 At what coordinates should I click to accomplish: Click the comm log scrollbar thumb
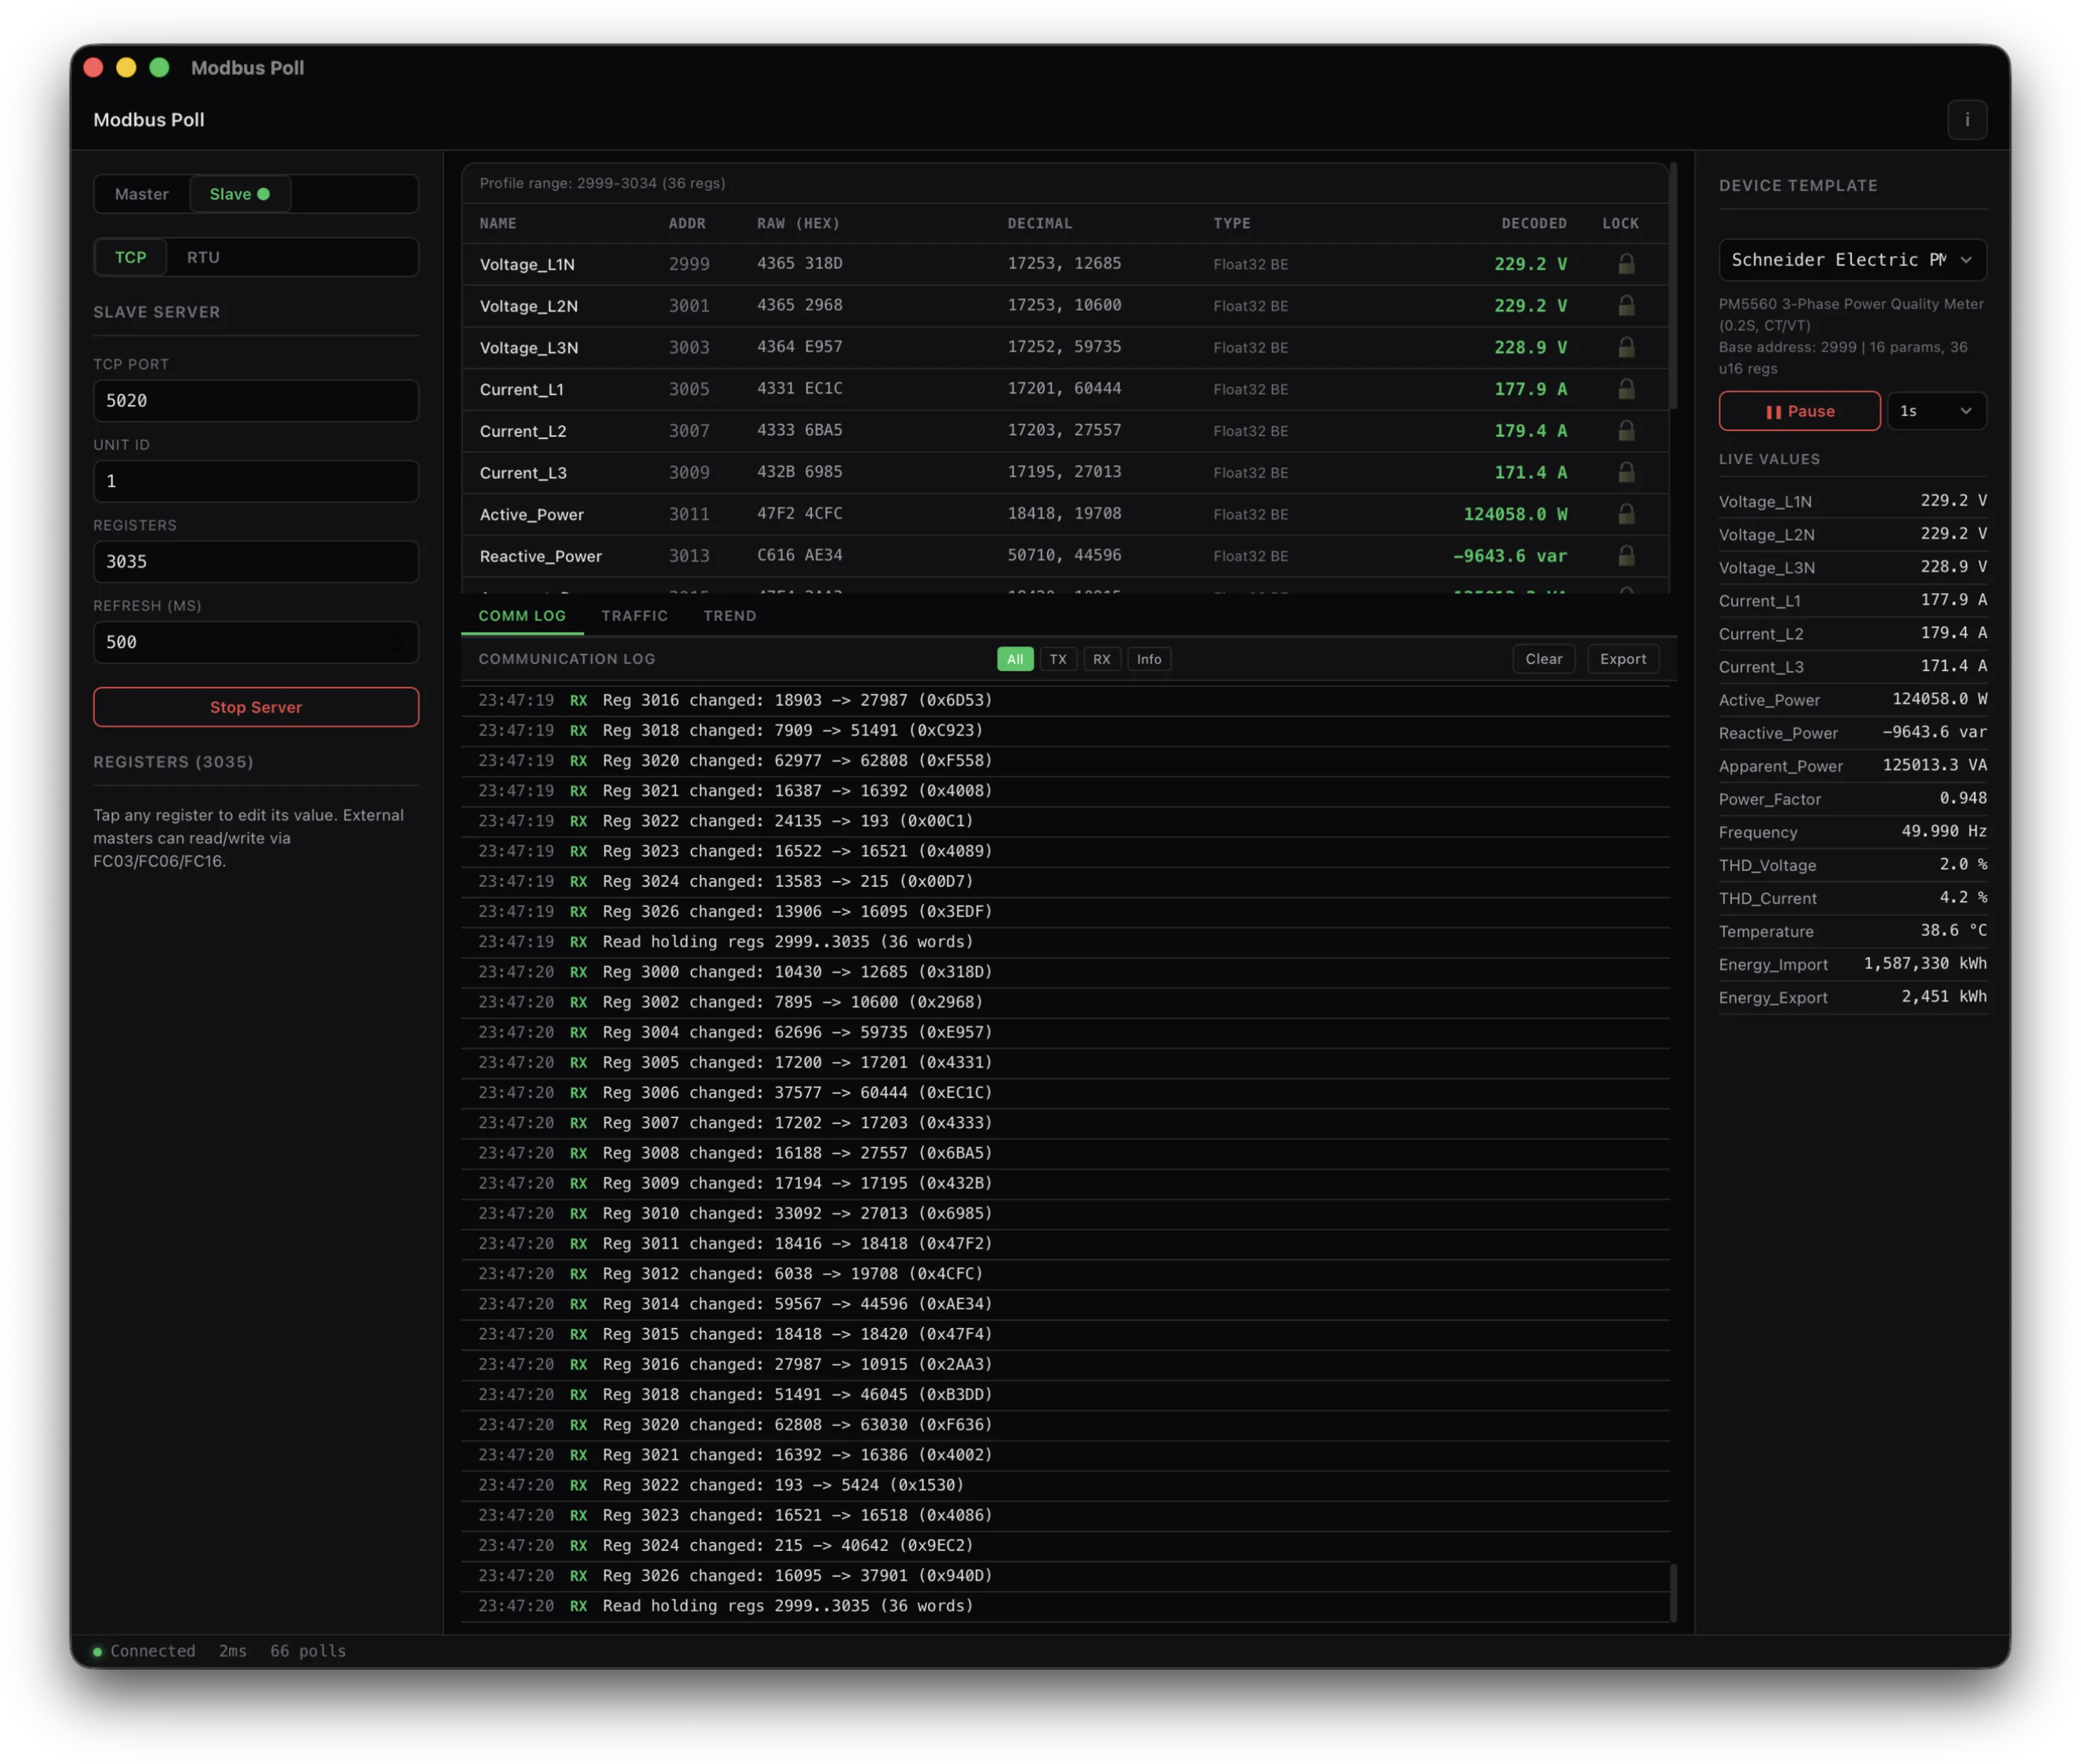[x=1673, y=1592]
